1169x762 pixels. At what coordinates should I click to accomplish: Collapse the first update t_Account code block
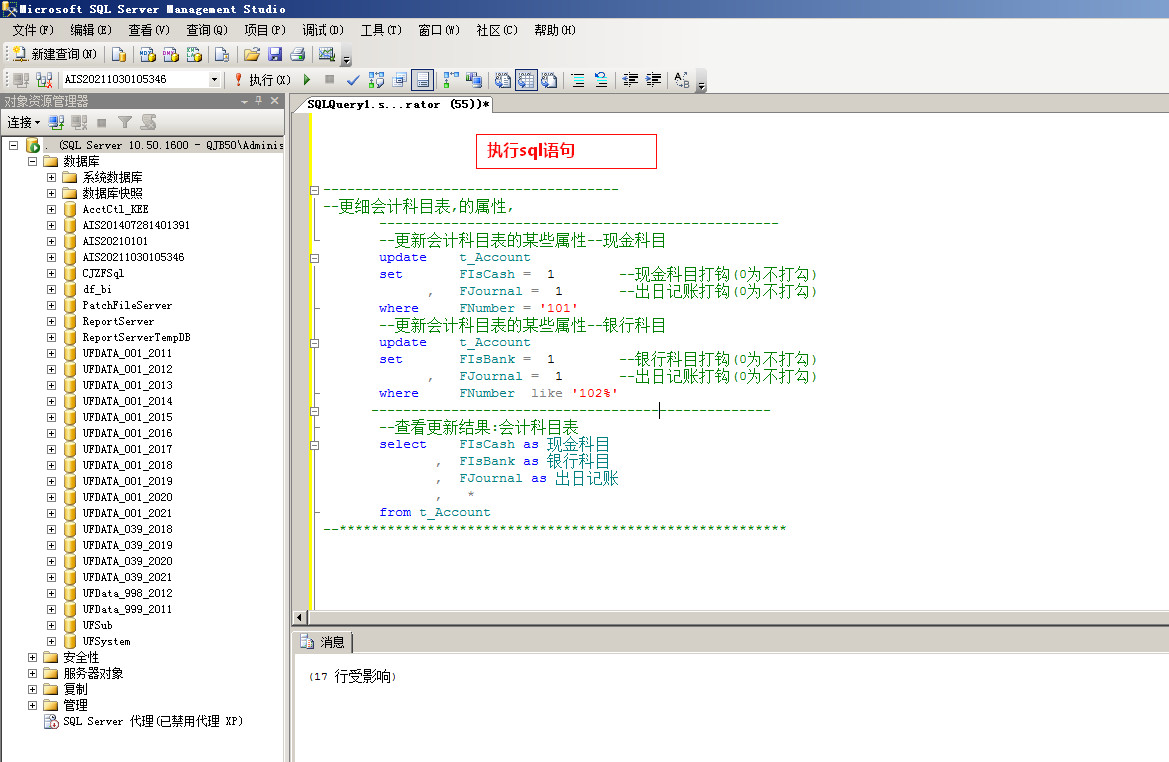(315, 258)
